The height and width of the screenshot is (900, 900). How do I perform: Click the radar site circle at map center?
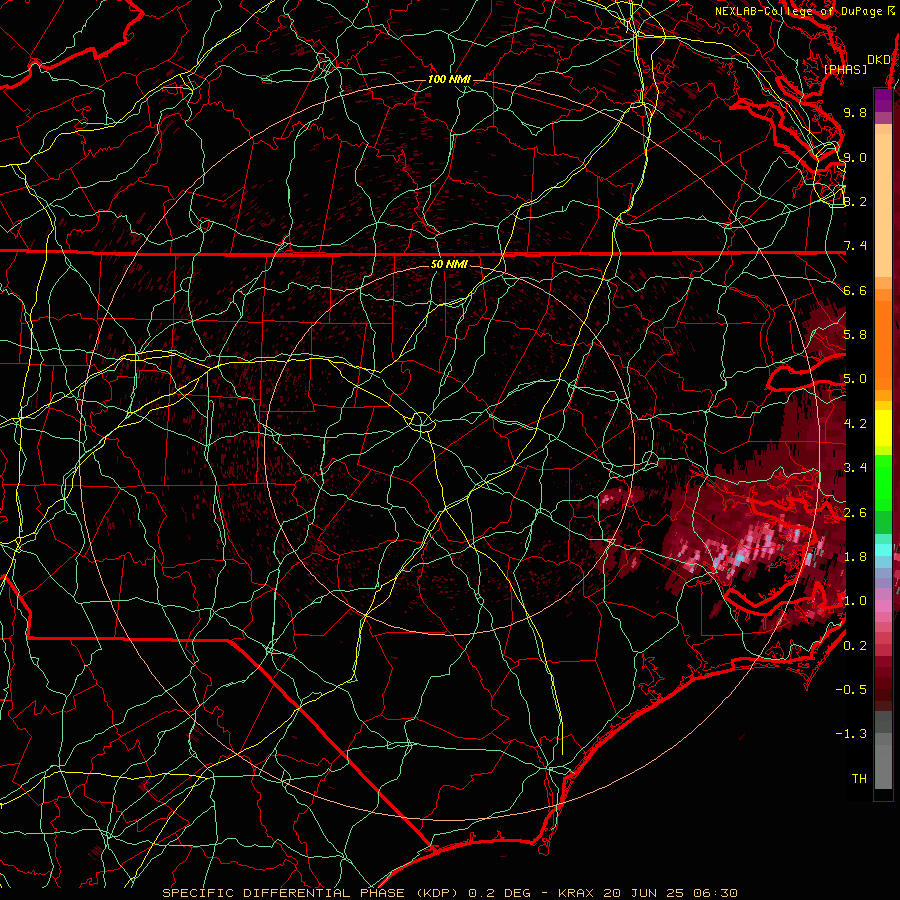click(421, 422)
